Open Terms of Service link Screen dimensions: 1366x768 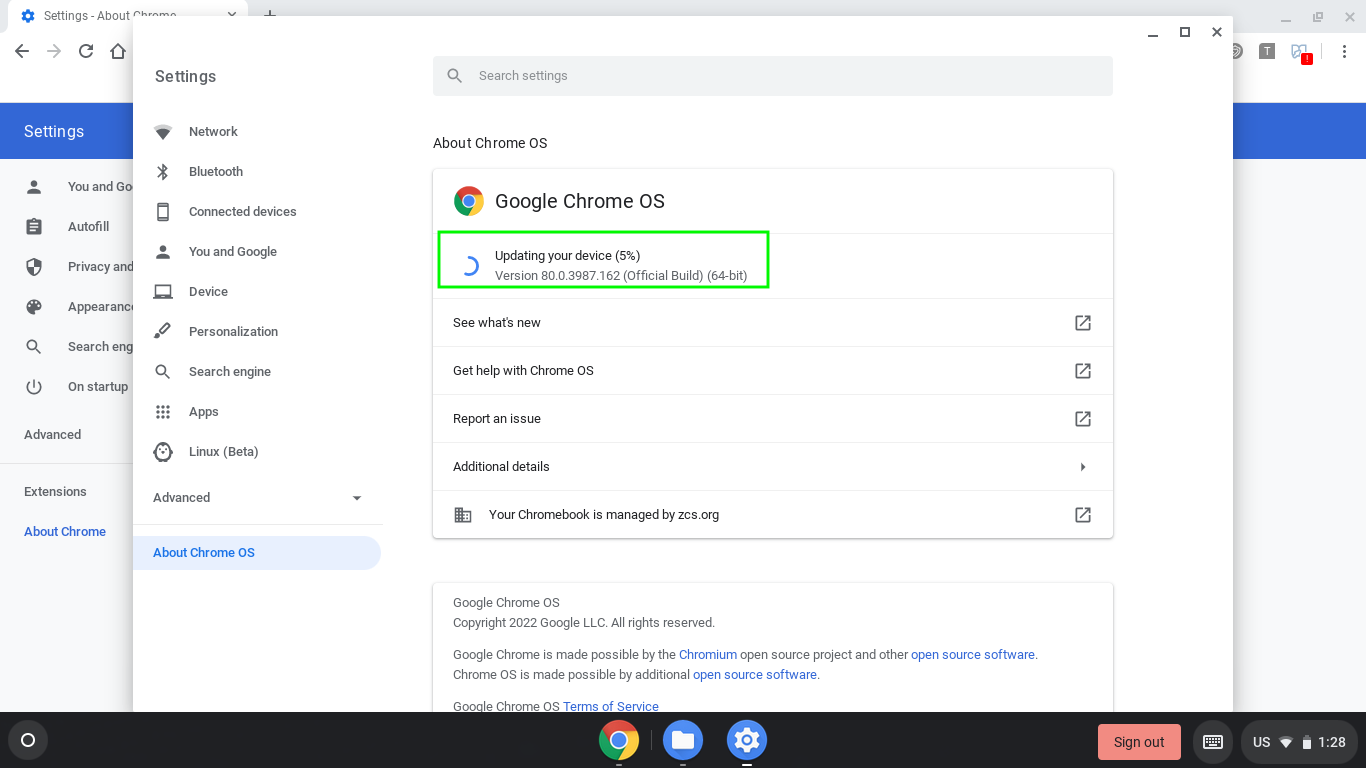coord(611,706)
